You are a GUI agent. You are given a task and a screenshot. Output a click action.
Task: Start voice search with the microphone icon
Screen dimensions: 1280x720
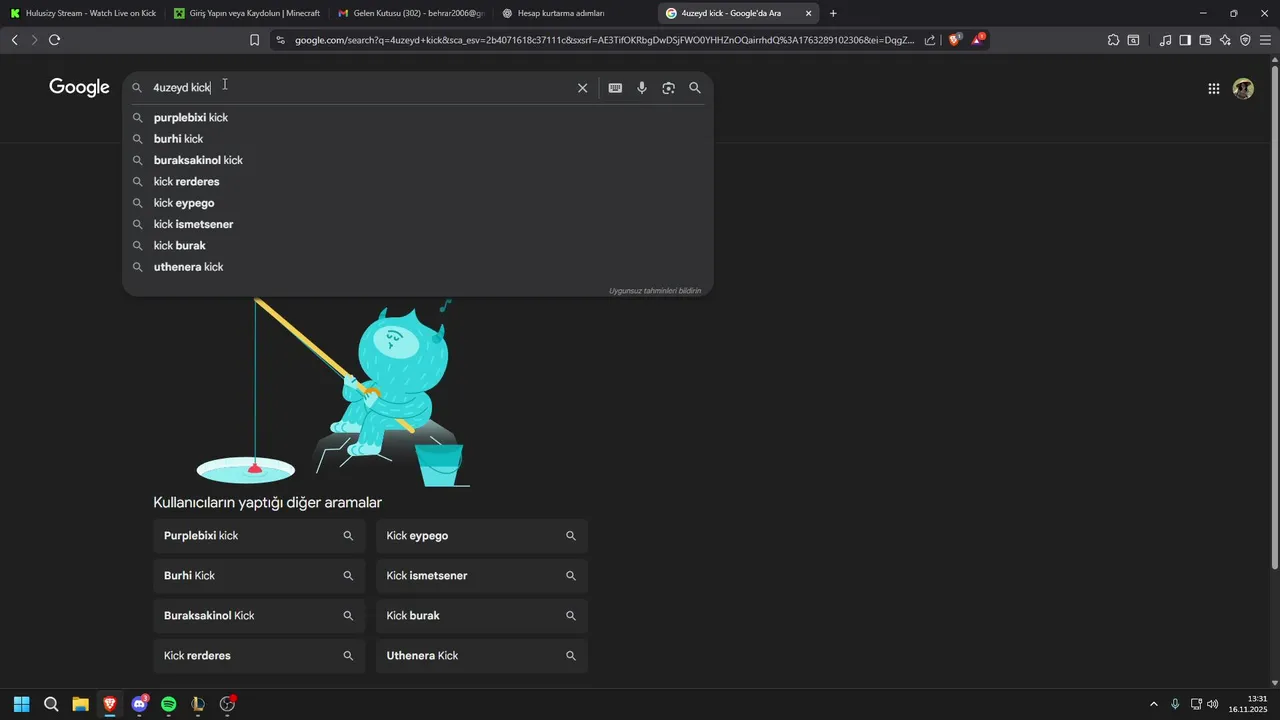642,88
